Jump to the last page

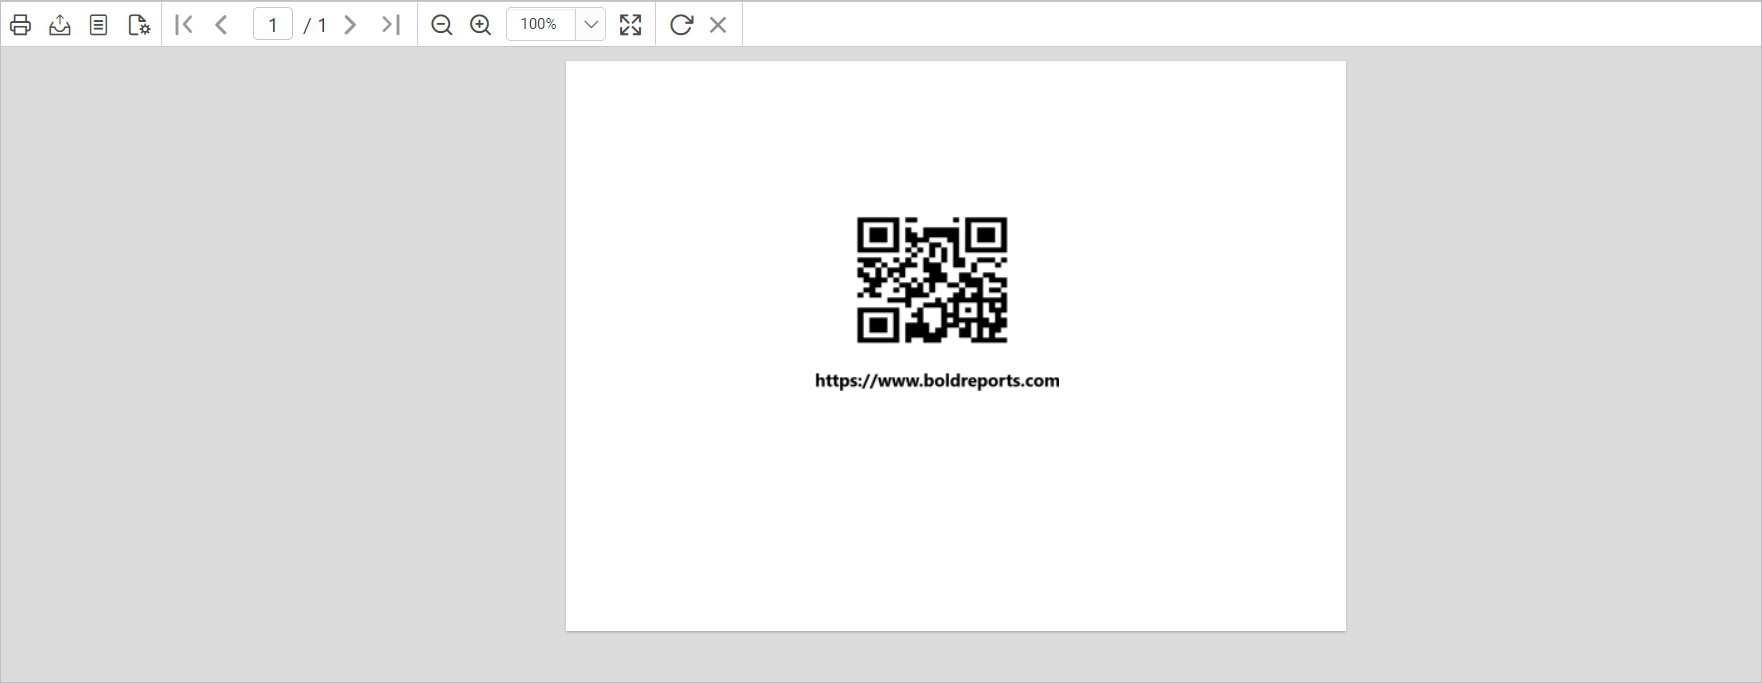[390, 25]
